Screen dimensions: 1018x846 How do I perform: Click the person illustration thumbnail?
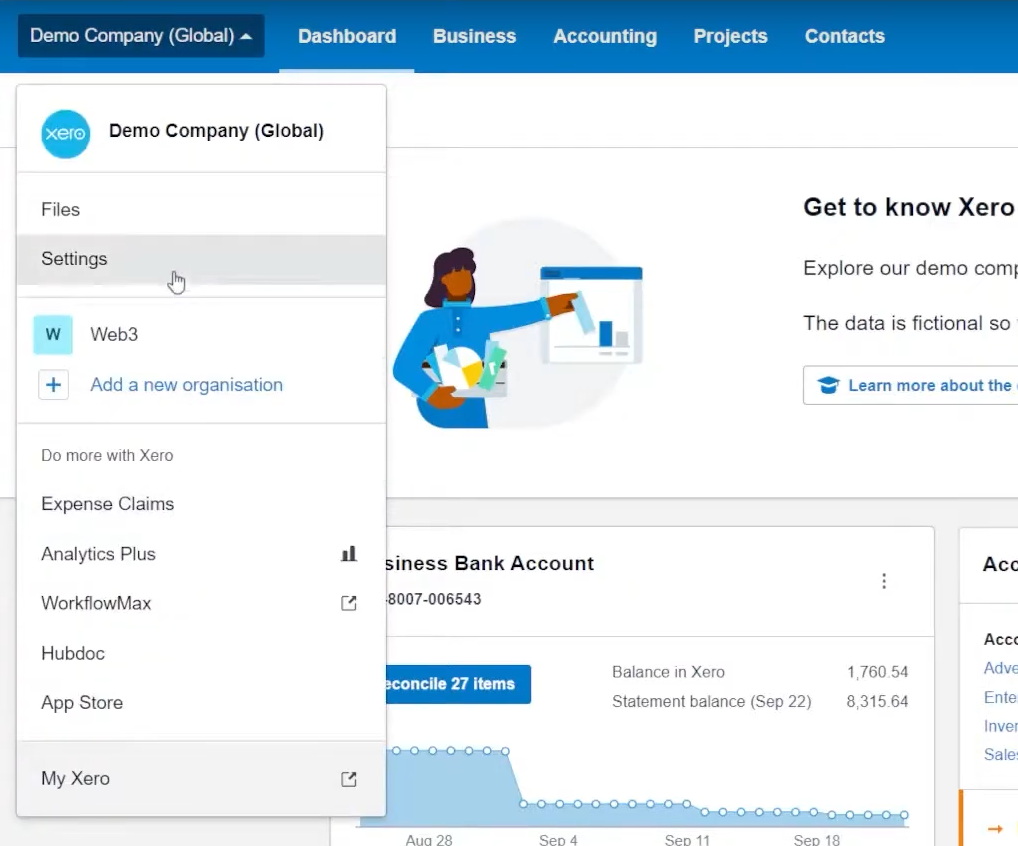[x=517, y=325]
